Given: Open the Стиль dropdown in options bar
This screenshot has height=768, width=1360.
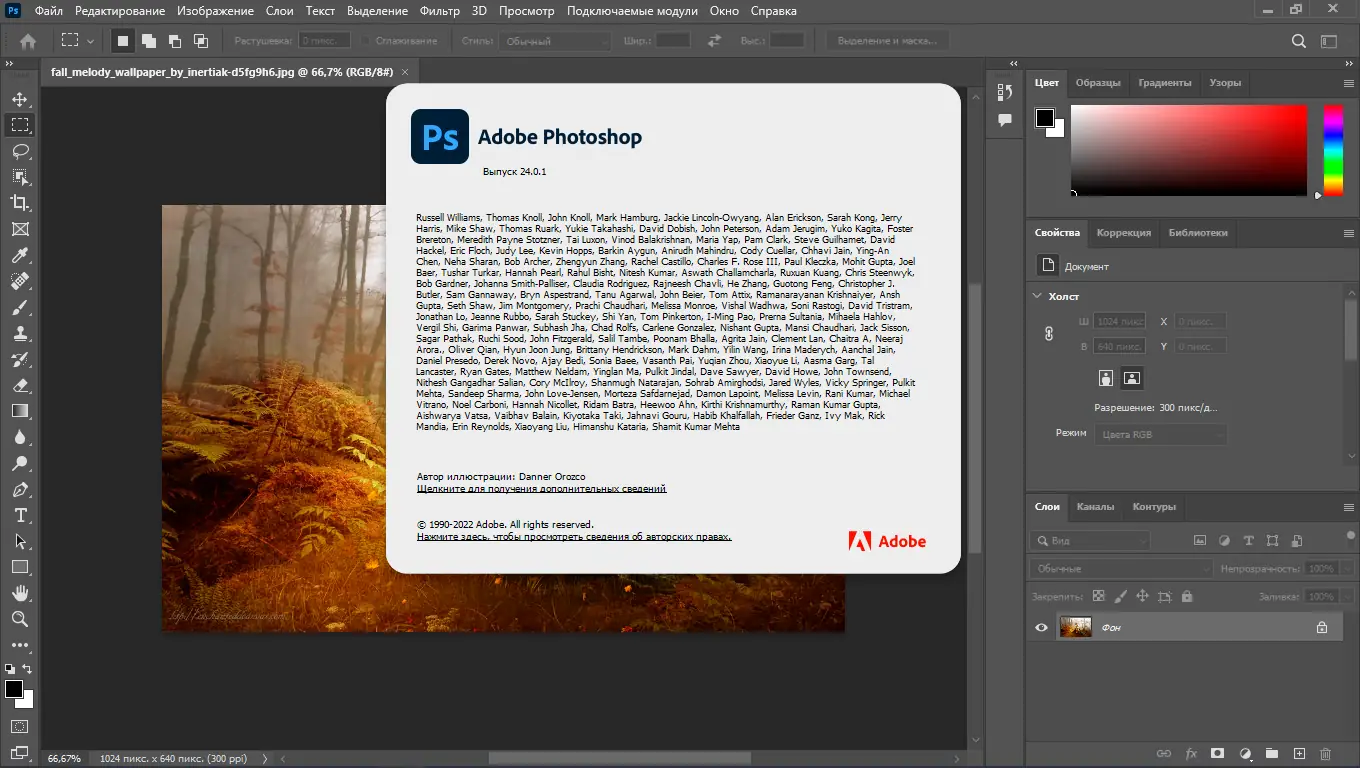Looking at the screenshot, I should coord(555,41).
